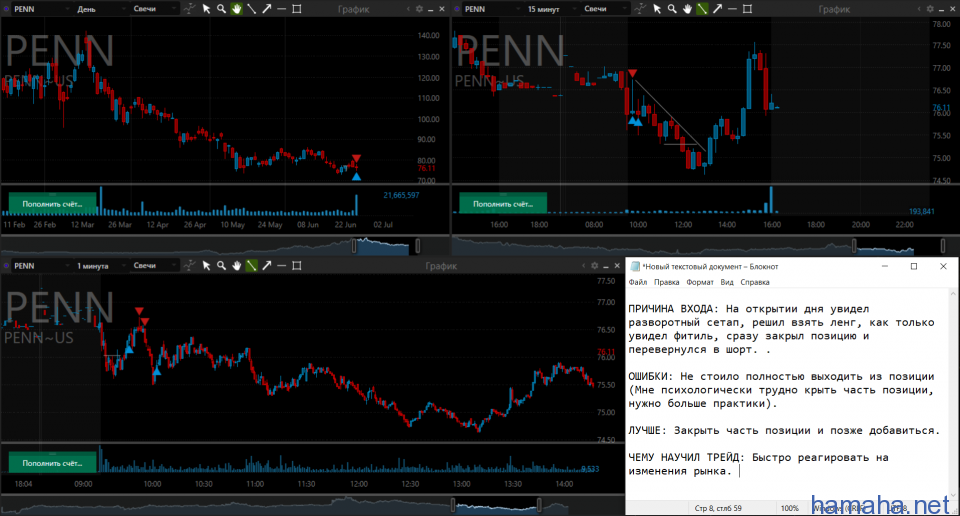Click in the Notepad text area
This screenshot has width=960, height=516.
point(785,392)
